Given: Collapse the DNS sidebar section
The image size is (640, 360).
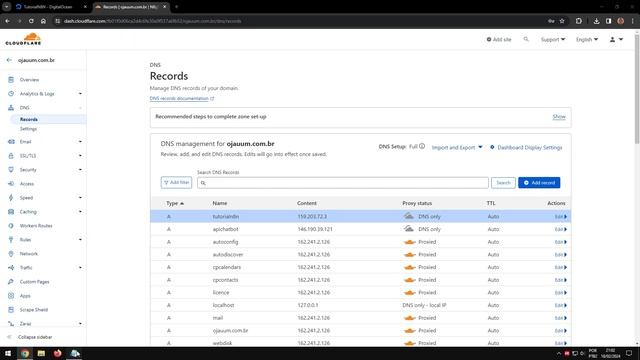Looking at the screenshot, I should click(x=80, y=108).
